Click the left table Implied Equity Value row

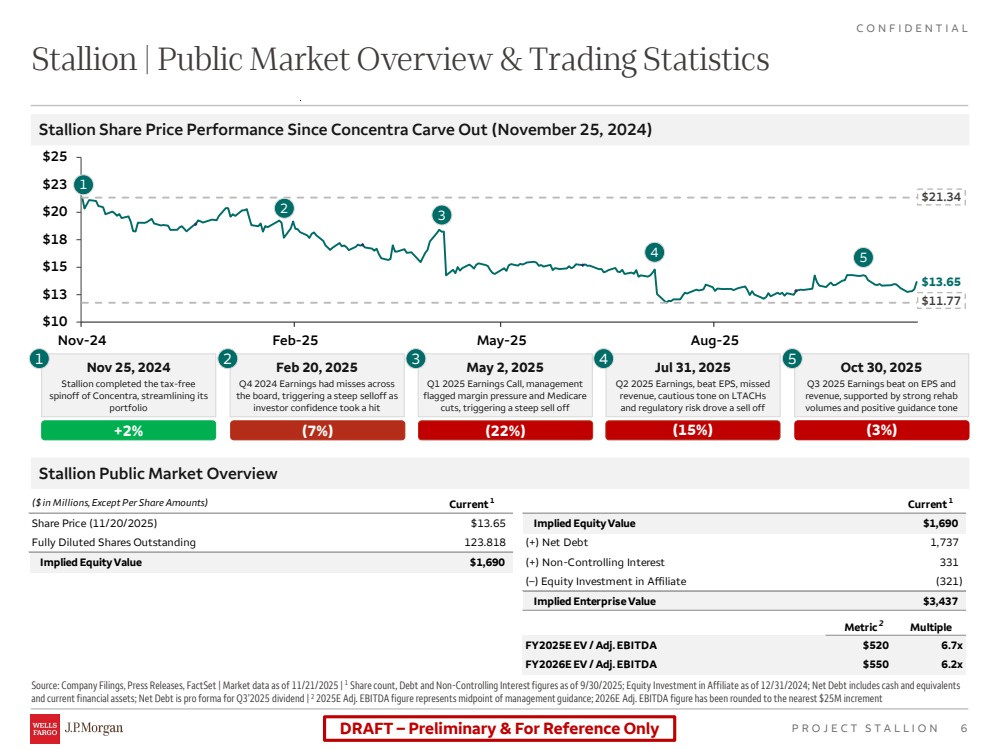tap(271, 562)
